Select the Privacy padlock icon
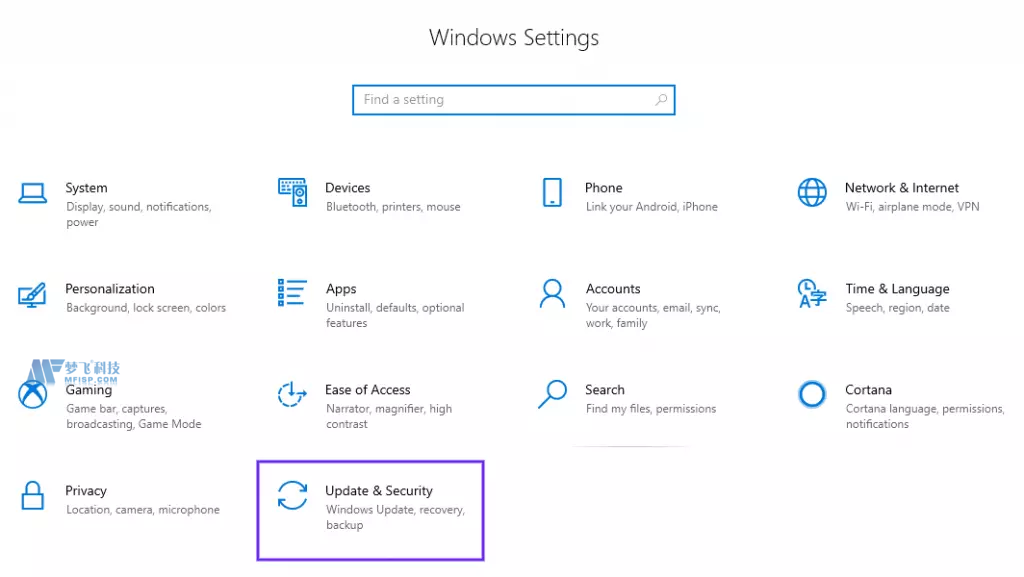Viewport: 1024px width, 577px height. pyautogui.click(x=32, y=495)
